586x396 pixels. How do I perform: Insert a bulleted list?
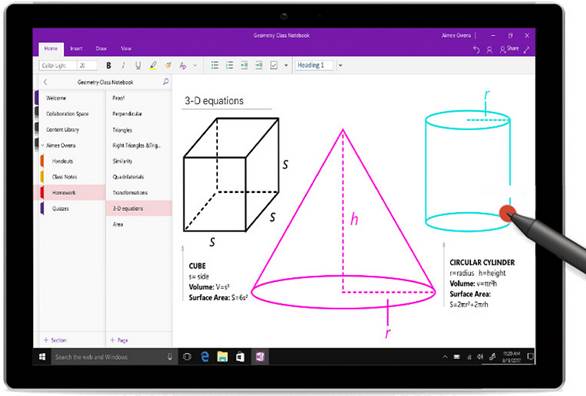215,66
